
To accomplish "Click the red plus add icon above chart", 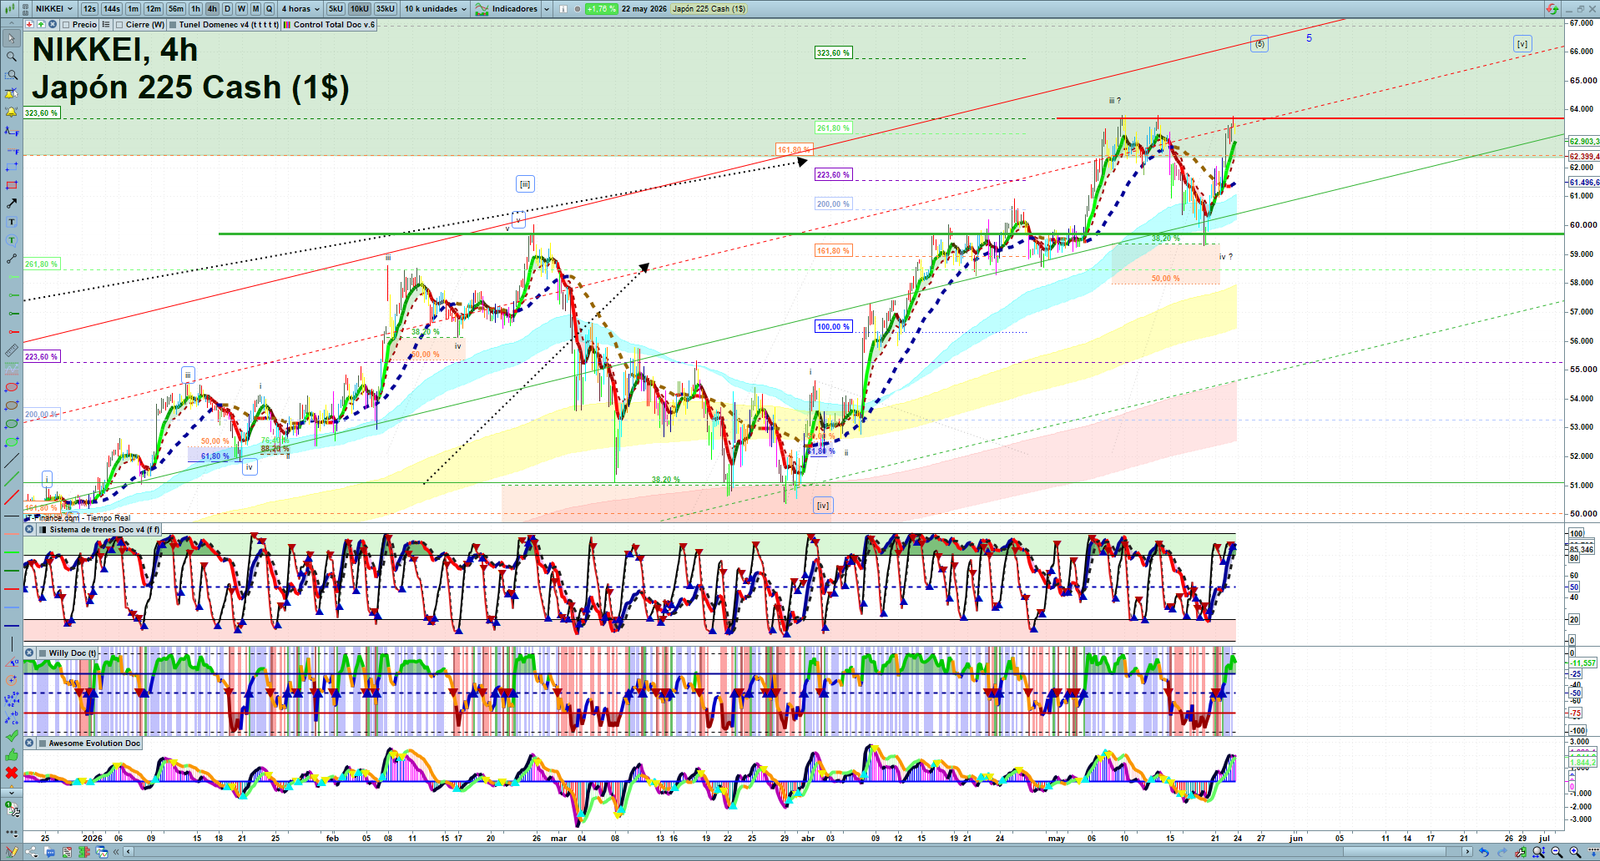I will 30,24.
